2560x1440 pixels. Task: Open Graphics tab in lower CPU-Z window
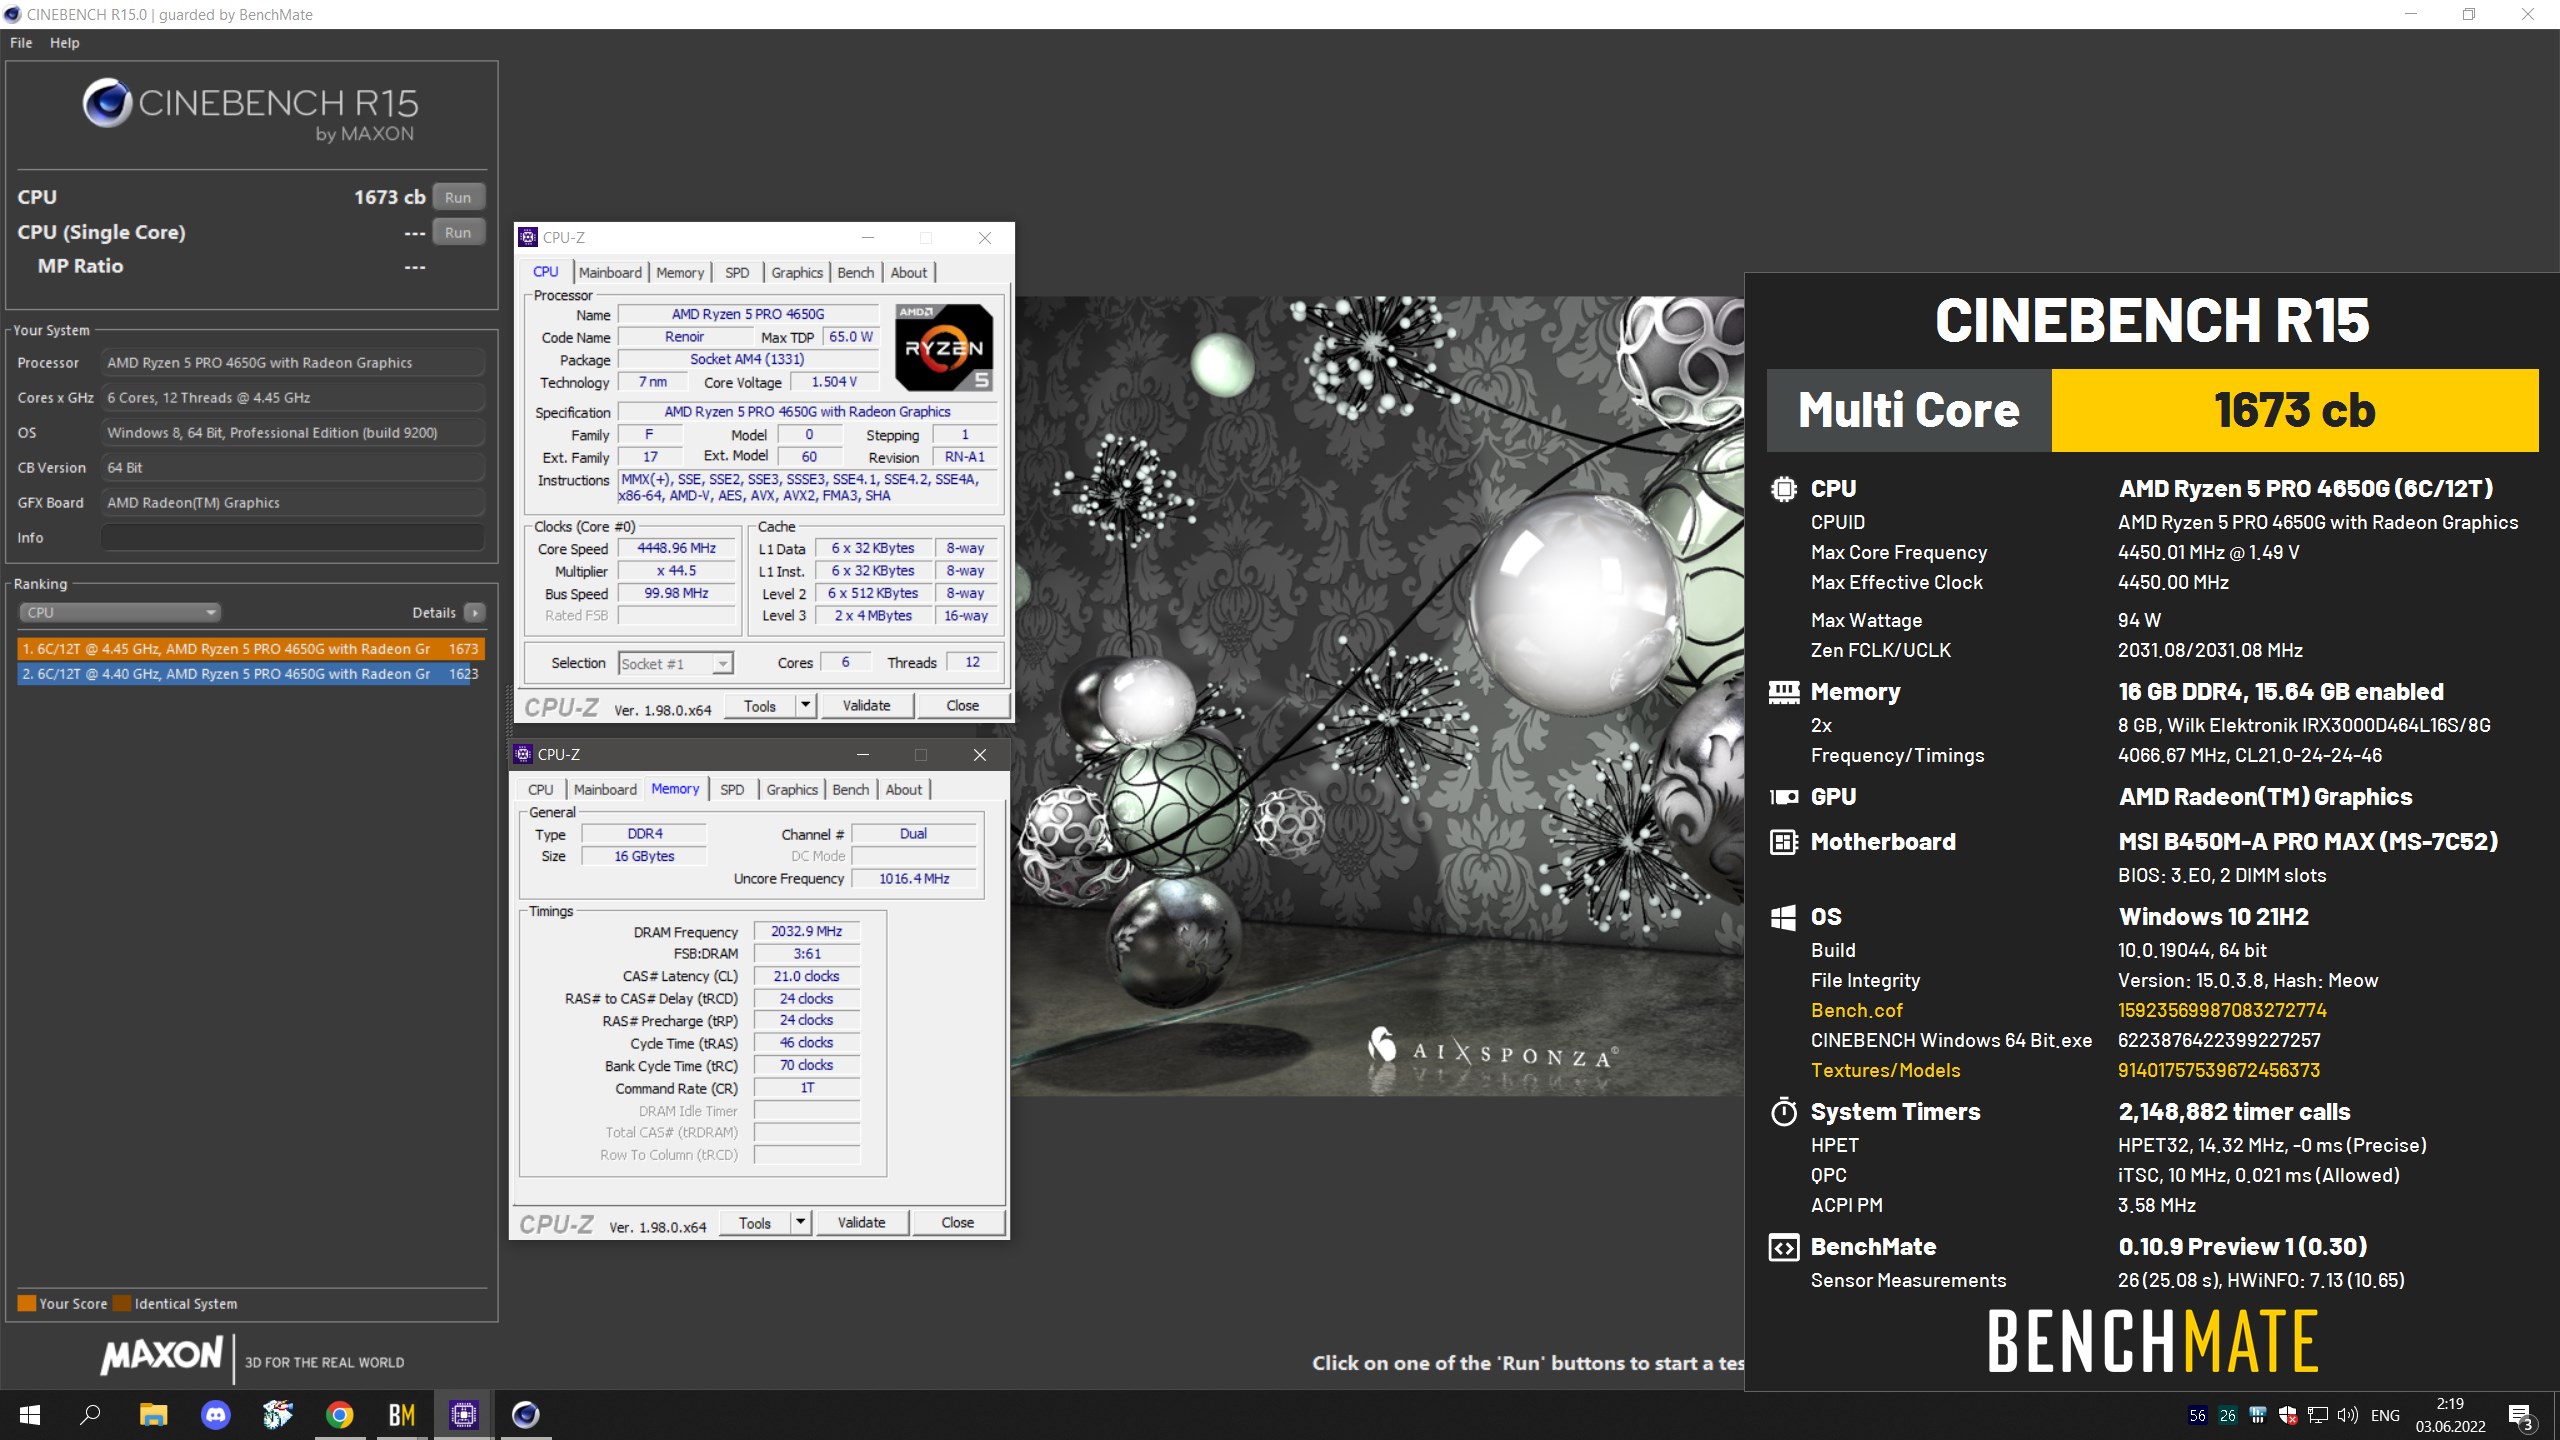point(792,789)
